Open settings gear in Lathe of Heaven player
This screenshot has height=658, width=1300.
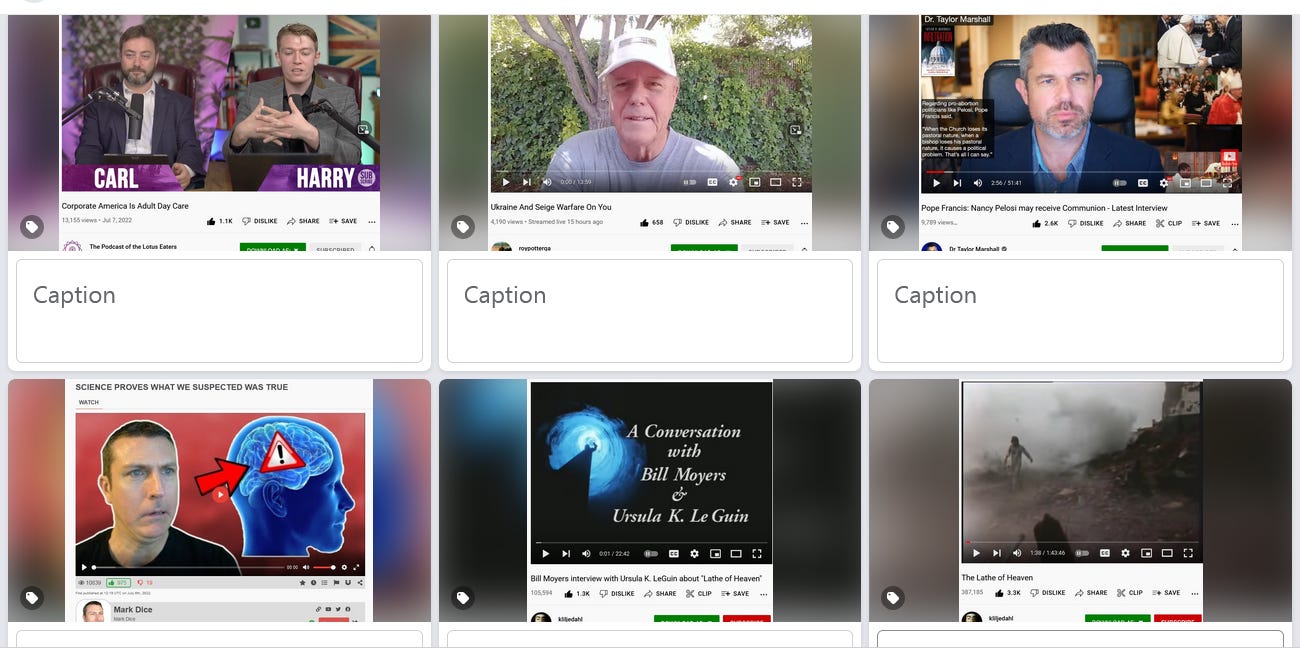pos(1125,552)
